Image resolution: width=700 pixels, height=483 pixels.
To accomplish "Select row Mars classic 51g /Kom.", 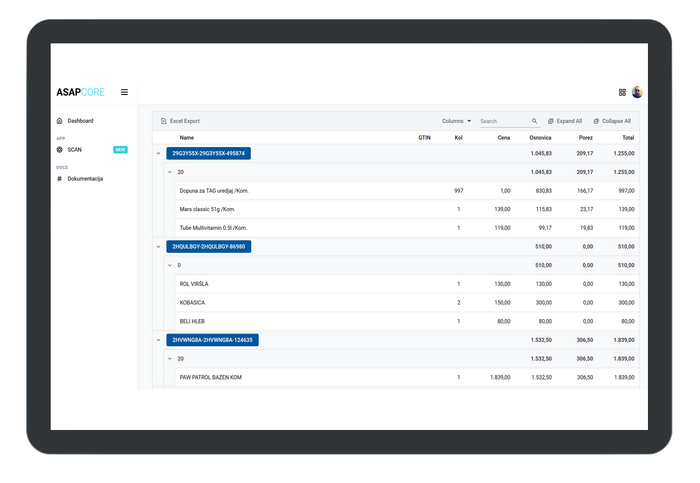I will coord(406,209).
